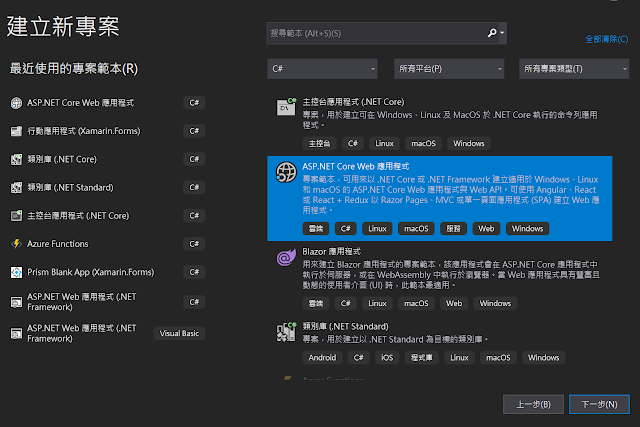
Task: Choose the 主控台應用程式 (.NET Core) template title
Action: (353, 102)
